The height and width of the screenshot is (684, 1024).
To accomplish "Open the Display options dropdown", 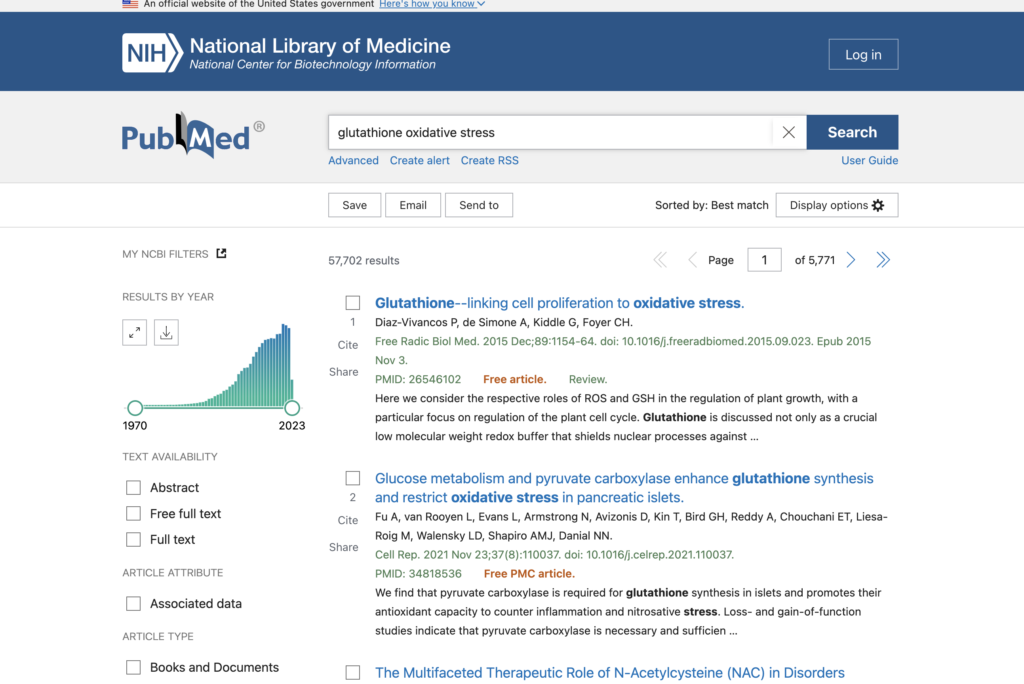I will pyautogui.click(x=837, y=205).
